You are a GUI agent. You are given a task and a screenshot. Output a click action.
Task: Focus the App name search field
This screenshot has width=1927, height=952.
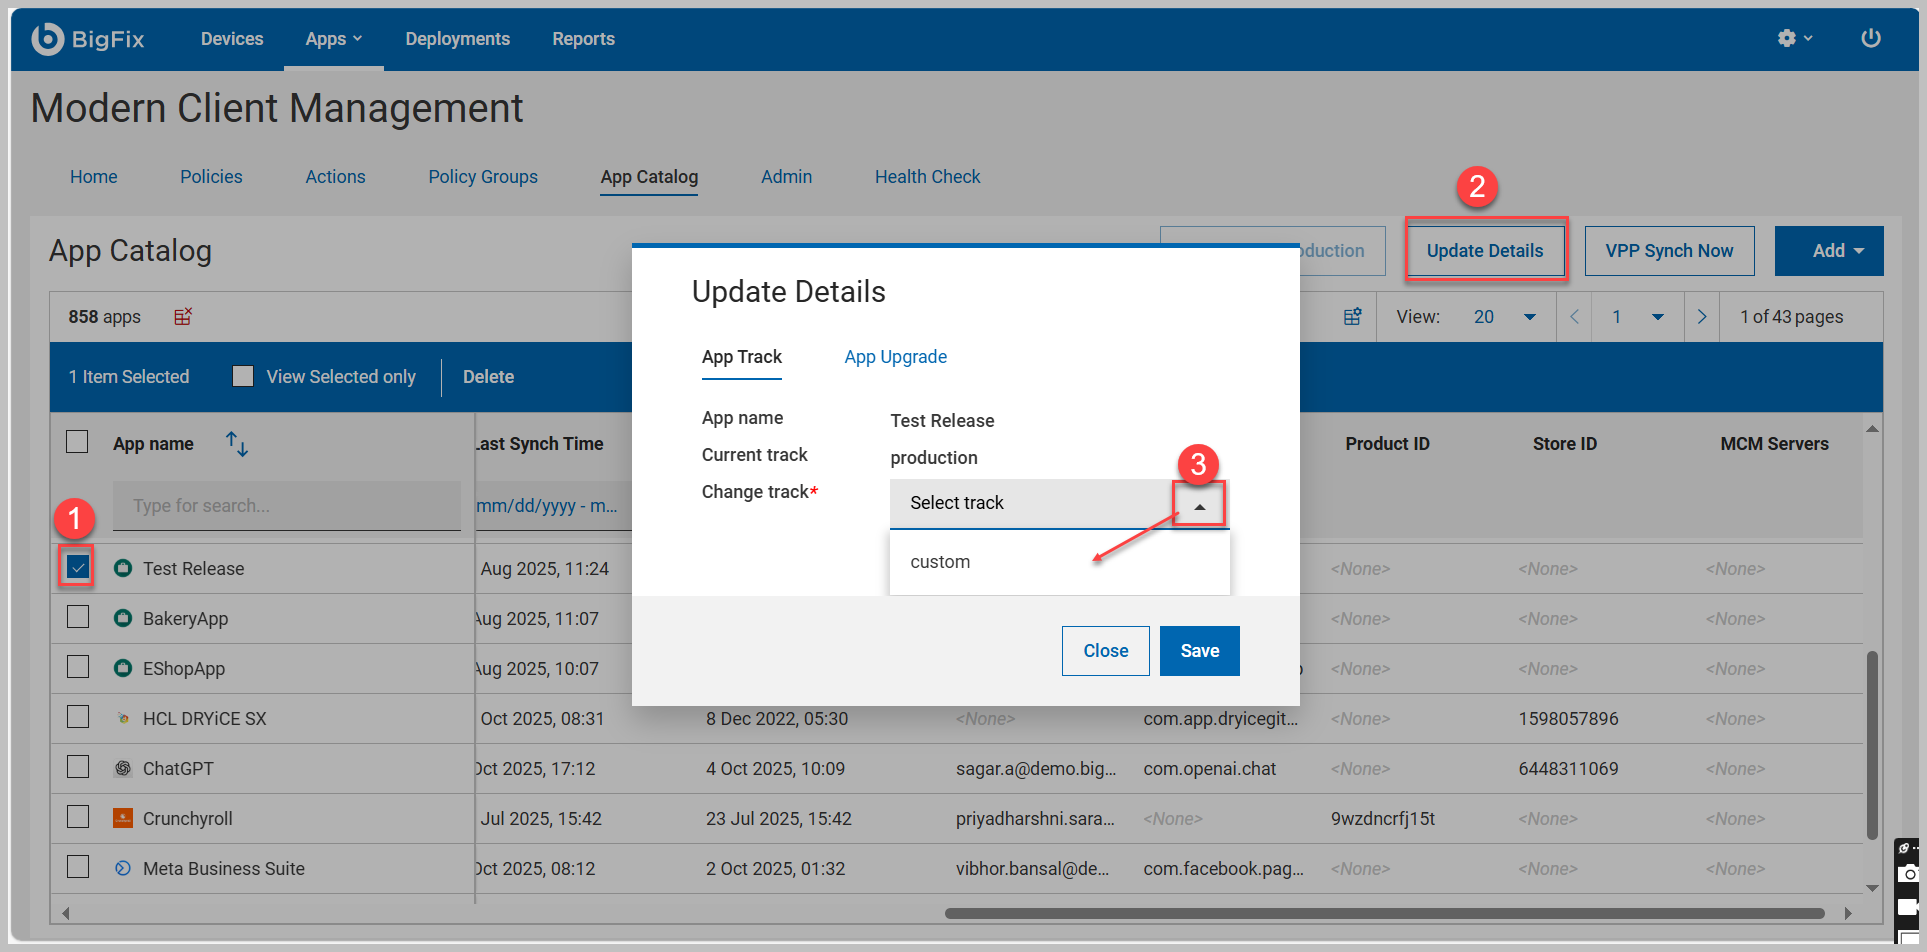tap(287, 506)
